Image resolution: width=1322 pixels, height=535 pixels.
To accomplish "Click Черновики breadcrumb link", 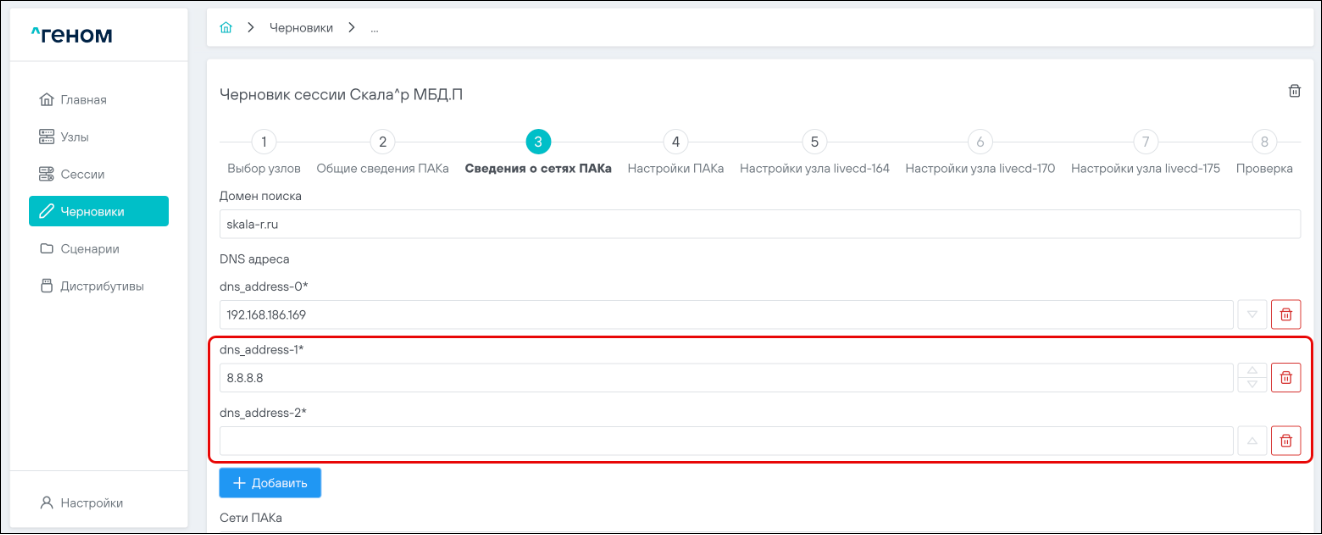I will [300, 27].
